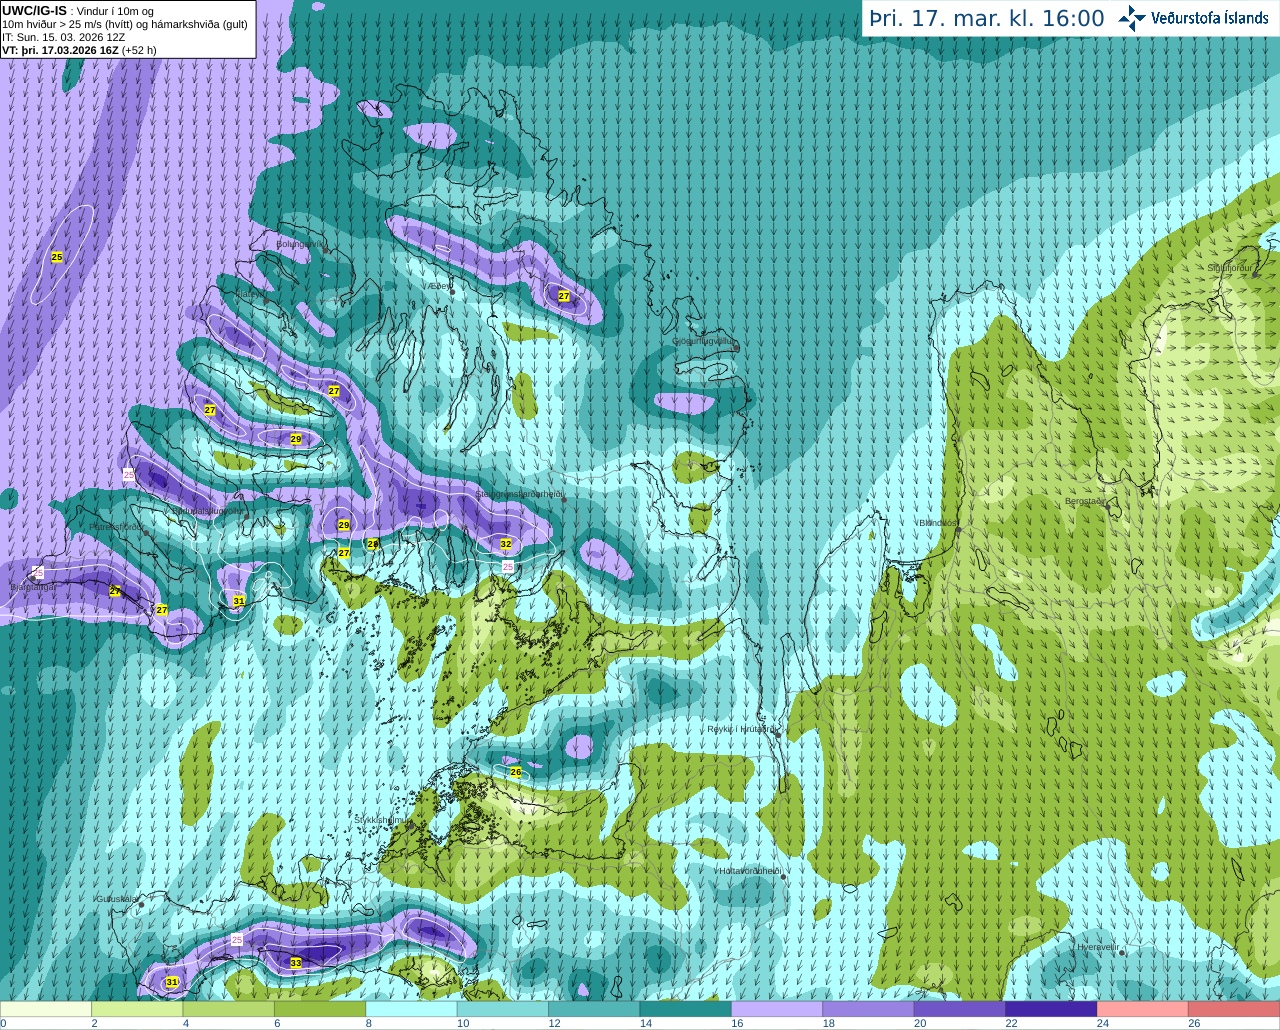
Task: Click the Bergstaðir station label
Action: (x=1085, y=501)
